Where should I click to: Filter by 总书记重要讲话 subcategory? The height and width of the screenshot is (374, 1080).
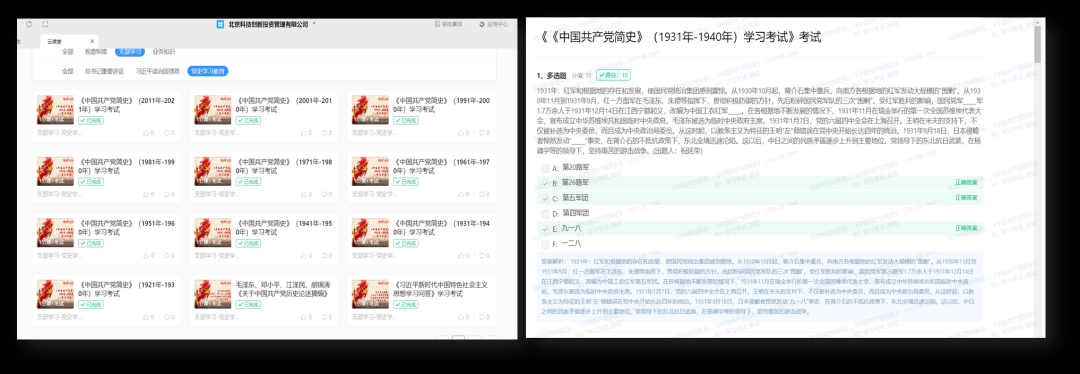pos(104,71)
